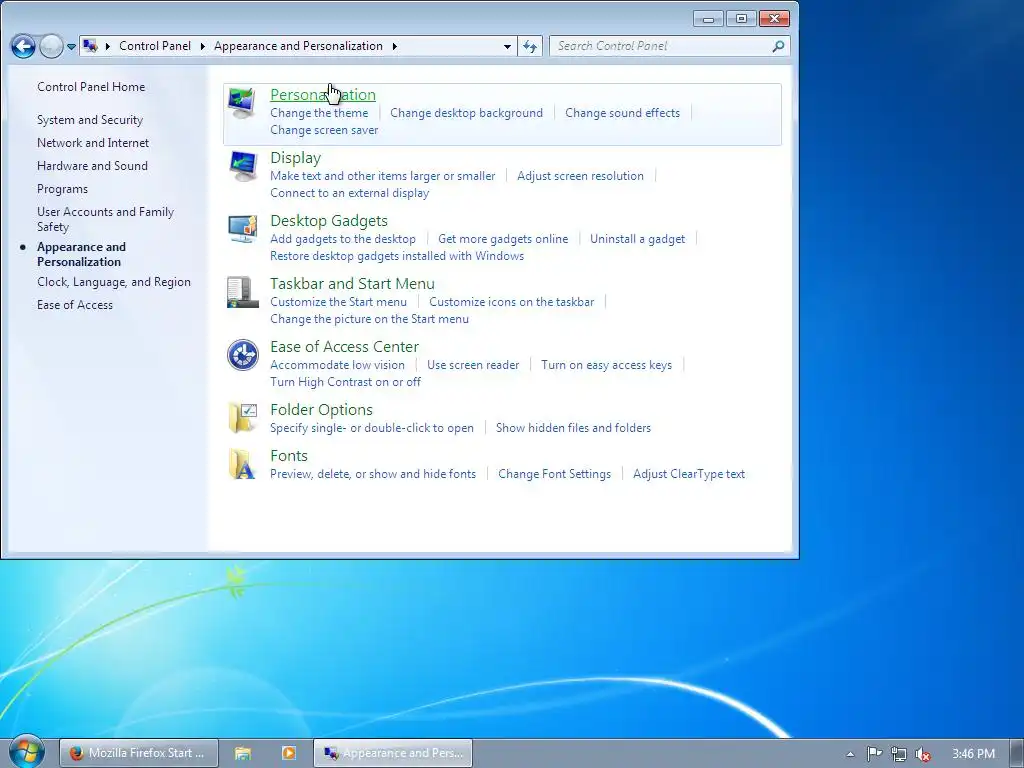Open the Windows Start orb

pyautogui.click(x=26, y=752)
